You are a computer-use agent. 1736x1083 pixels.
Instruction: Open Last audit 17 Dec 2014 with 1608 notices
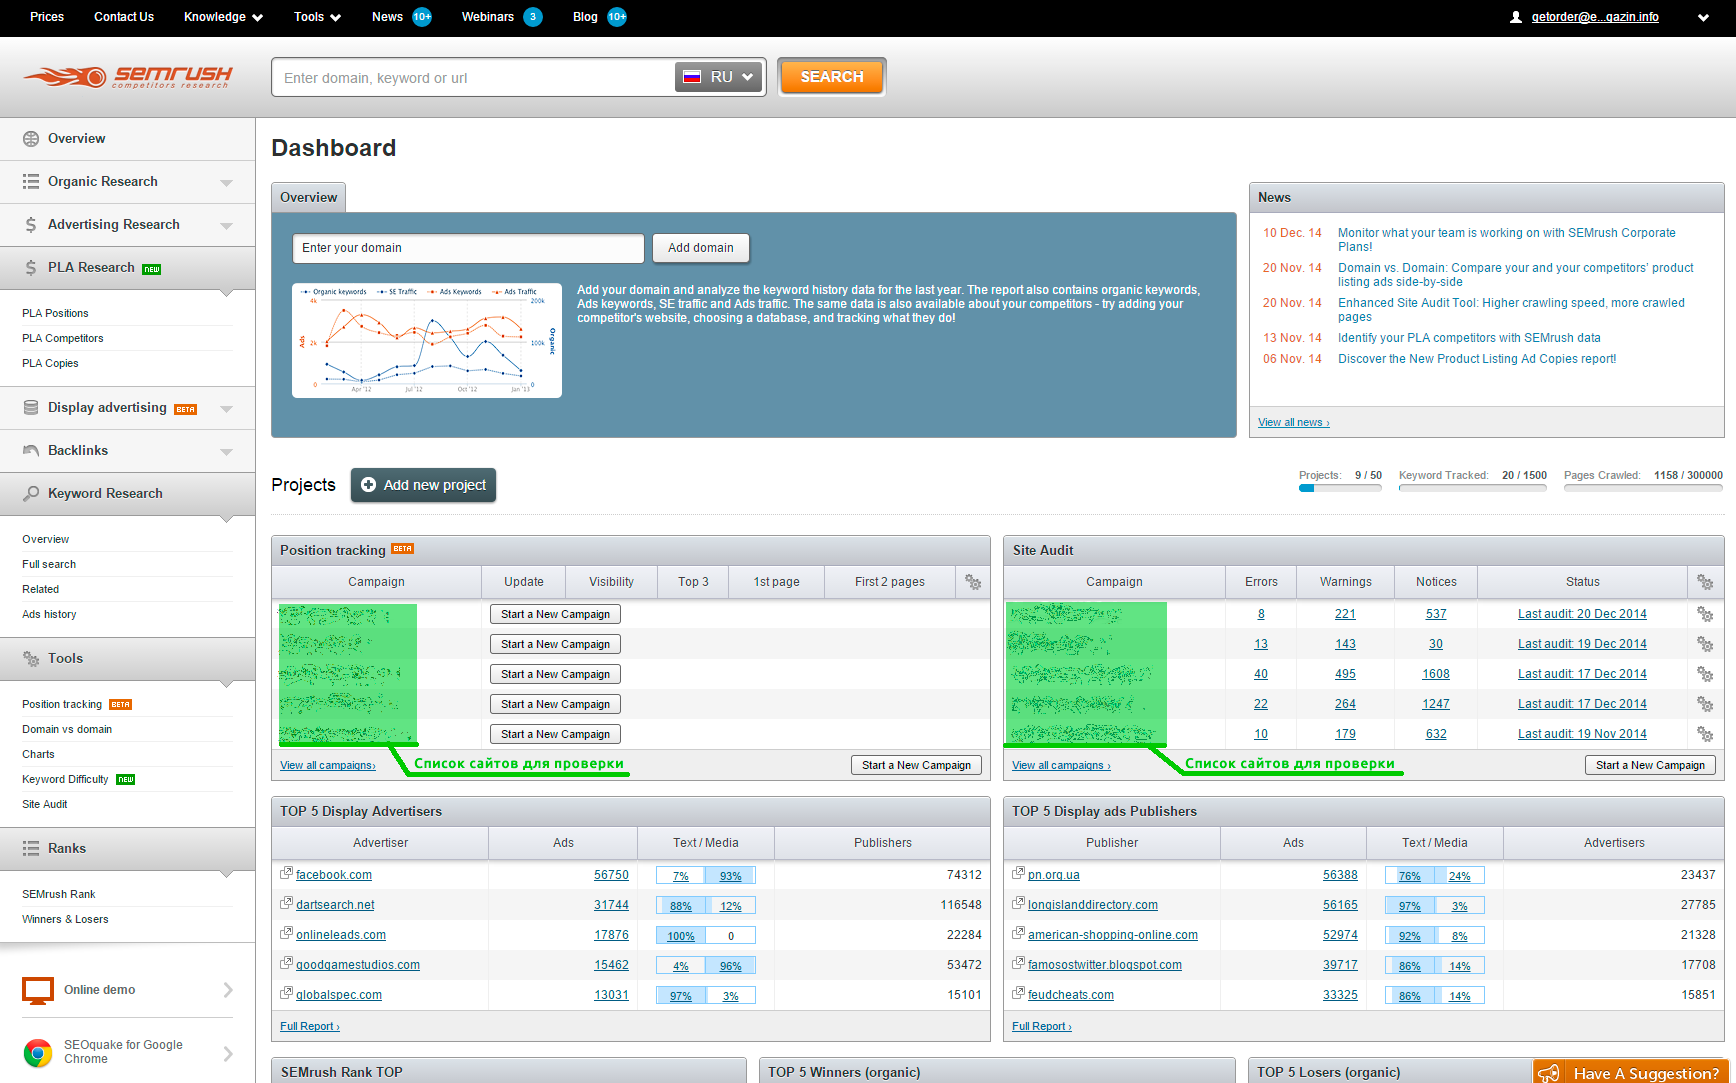tap(1582, 674)
